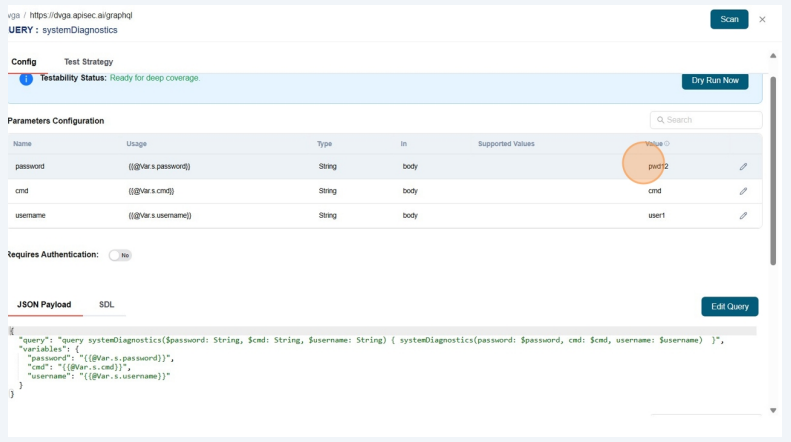The width and height of the screenshot is (791, 442).
Task: Click the blue Testability Status info icon
Action: pyautogui.click(x=26, y=79)
